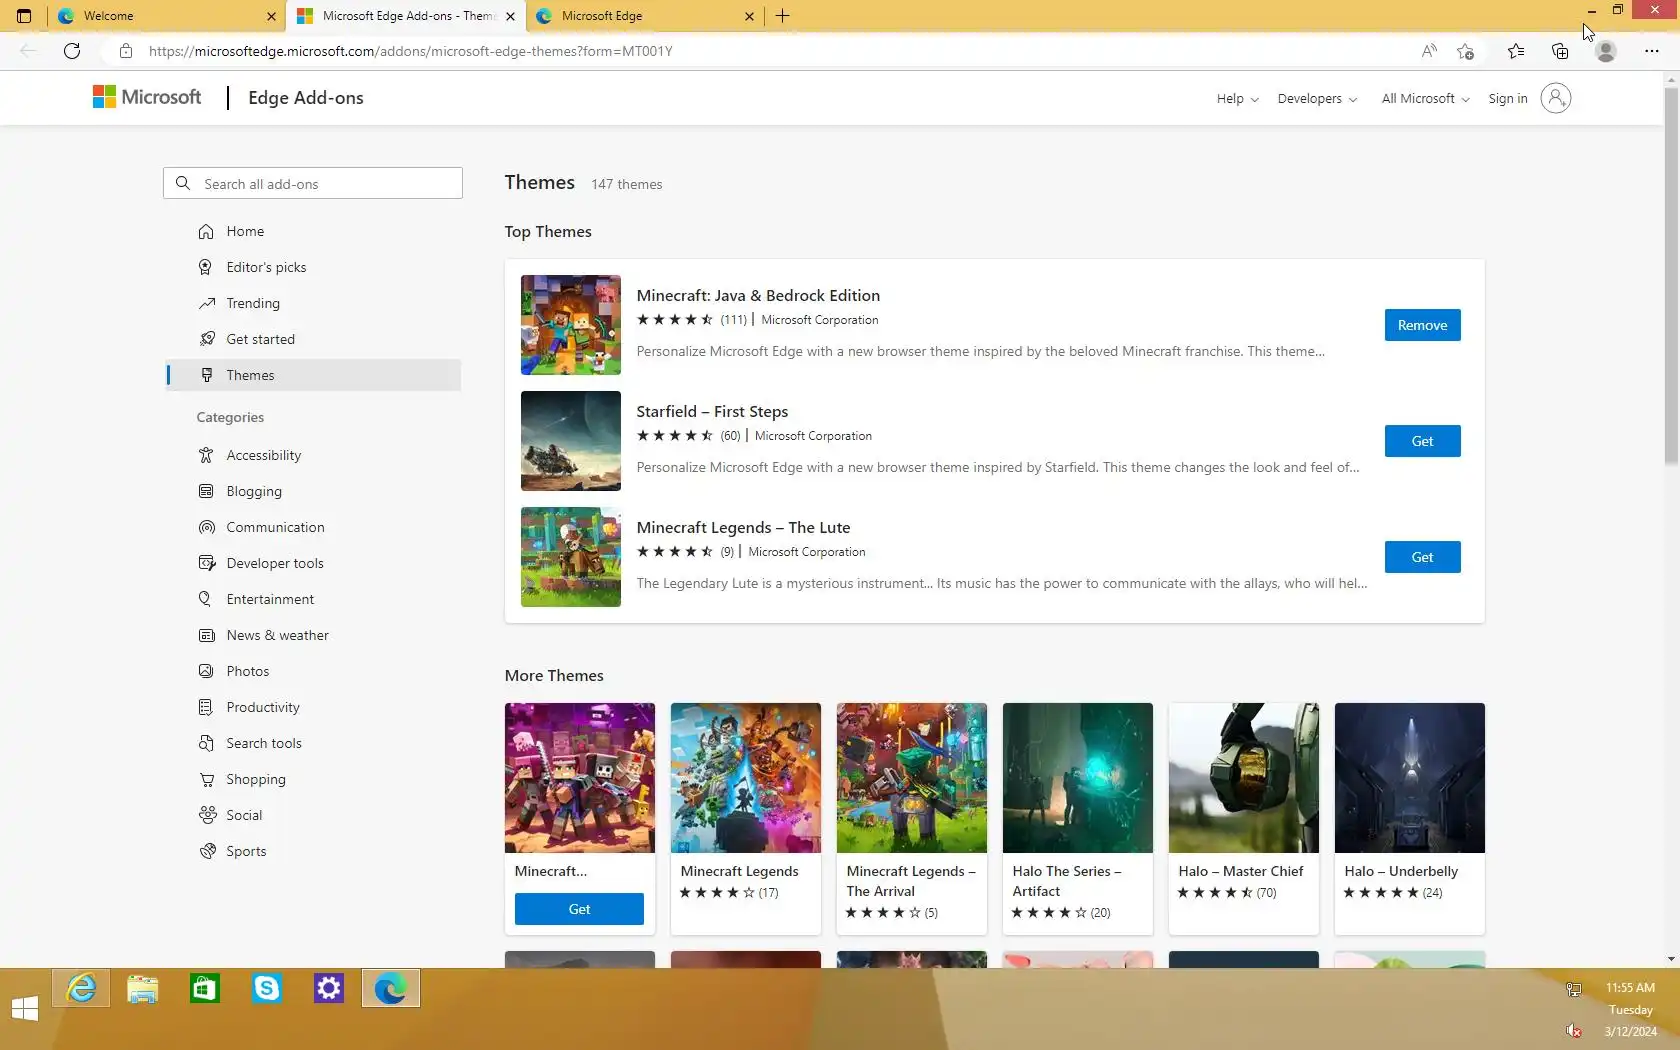
Task: Open the Store app on taskbar
Action: coord(205,989)
